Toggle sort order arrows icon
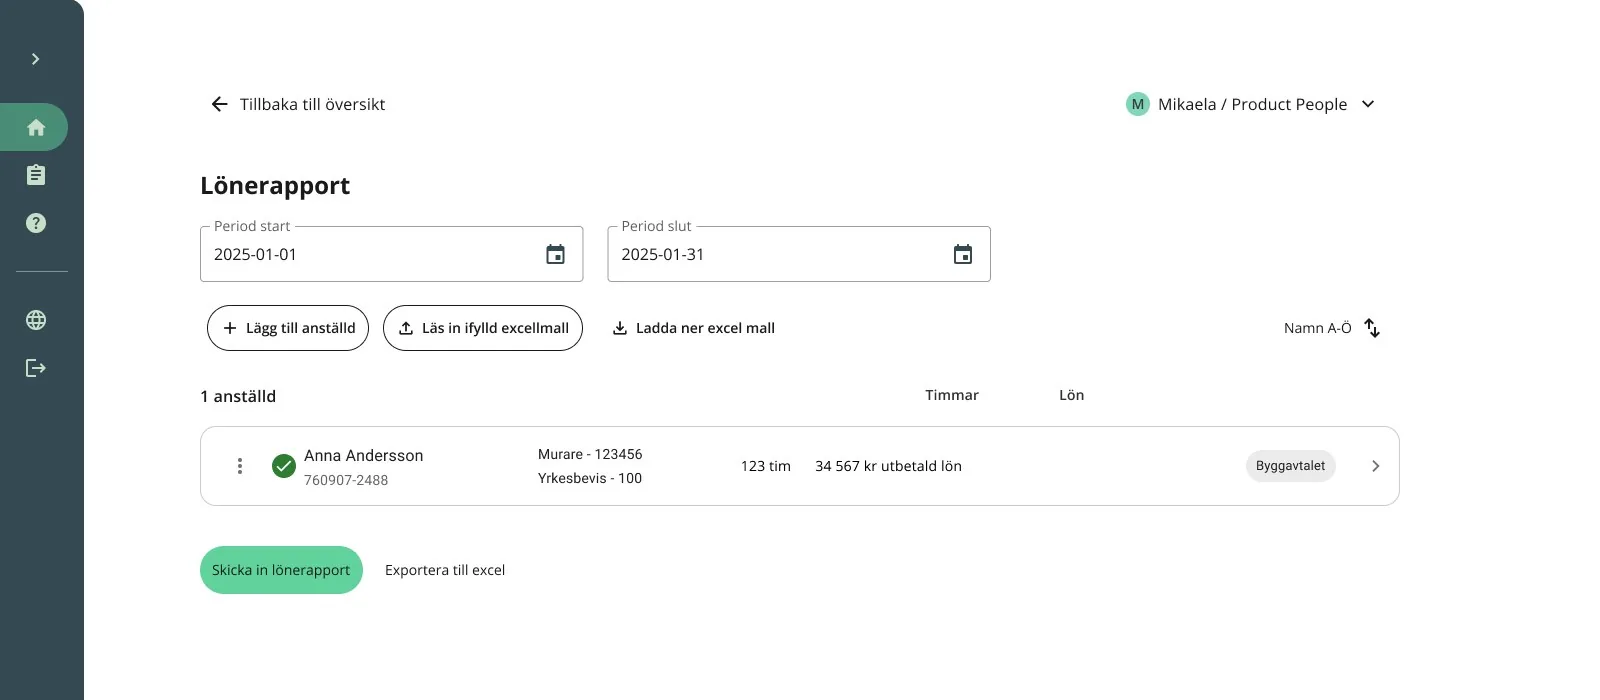Screen dimensions: 1600x700 1372,328
